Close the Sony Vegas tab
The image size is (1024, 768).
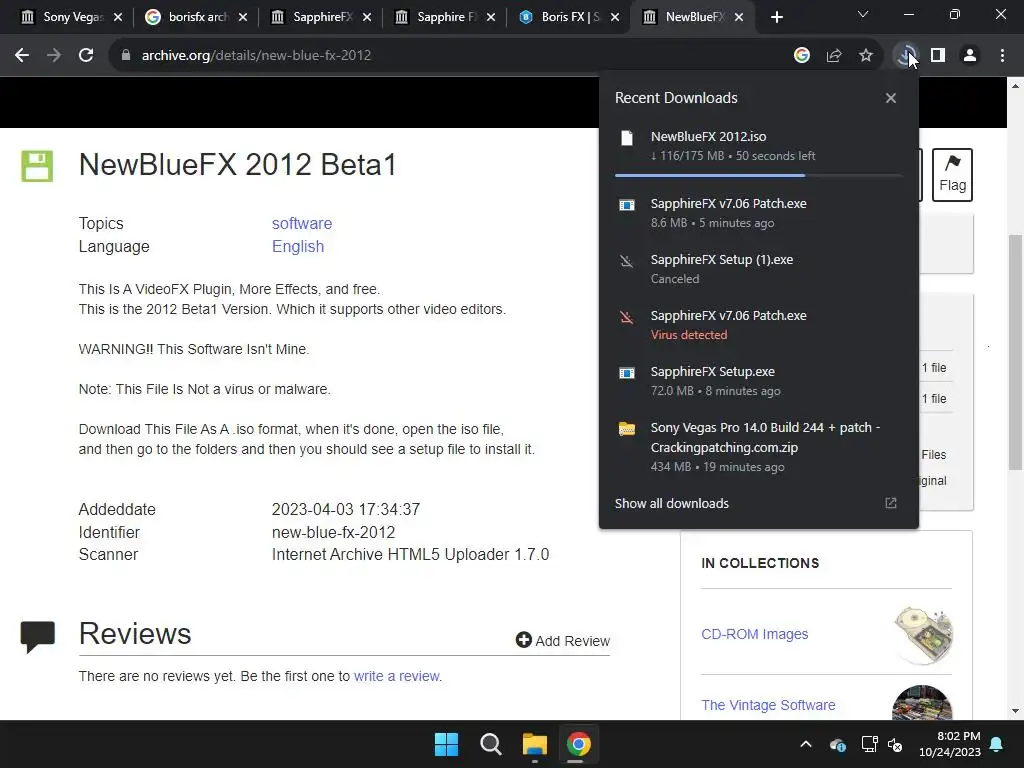[x=118, y=17]
